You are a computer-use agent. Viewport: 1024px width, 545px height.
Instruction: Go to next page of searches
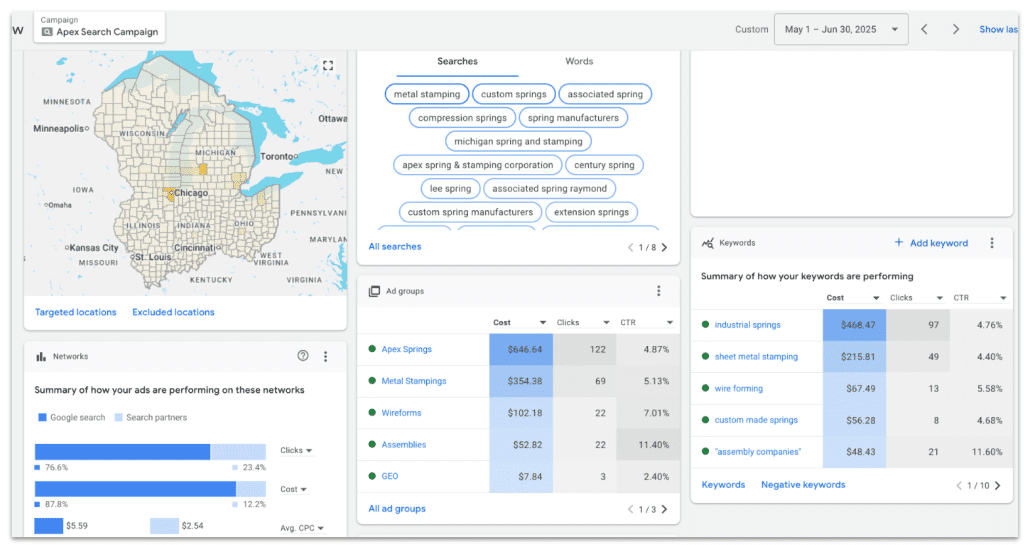665,247
